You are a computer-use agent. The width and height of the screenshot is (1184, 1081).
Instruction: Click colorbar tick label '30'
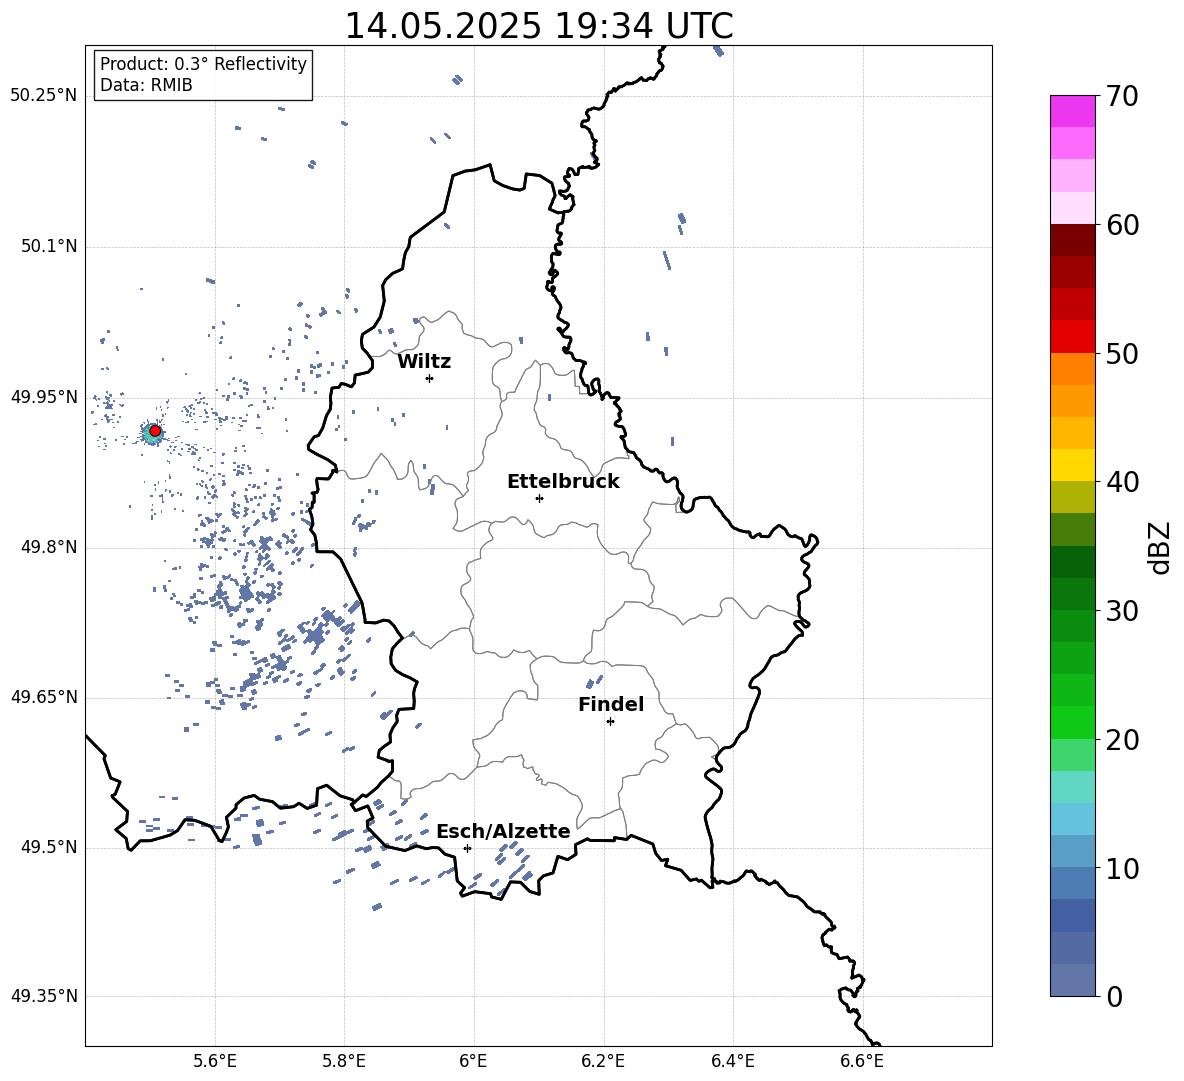pos(1122,611)
